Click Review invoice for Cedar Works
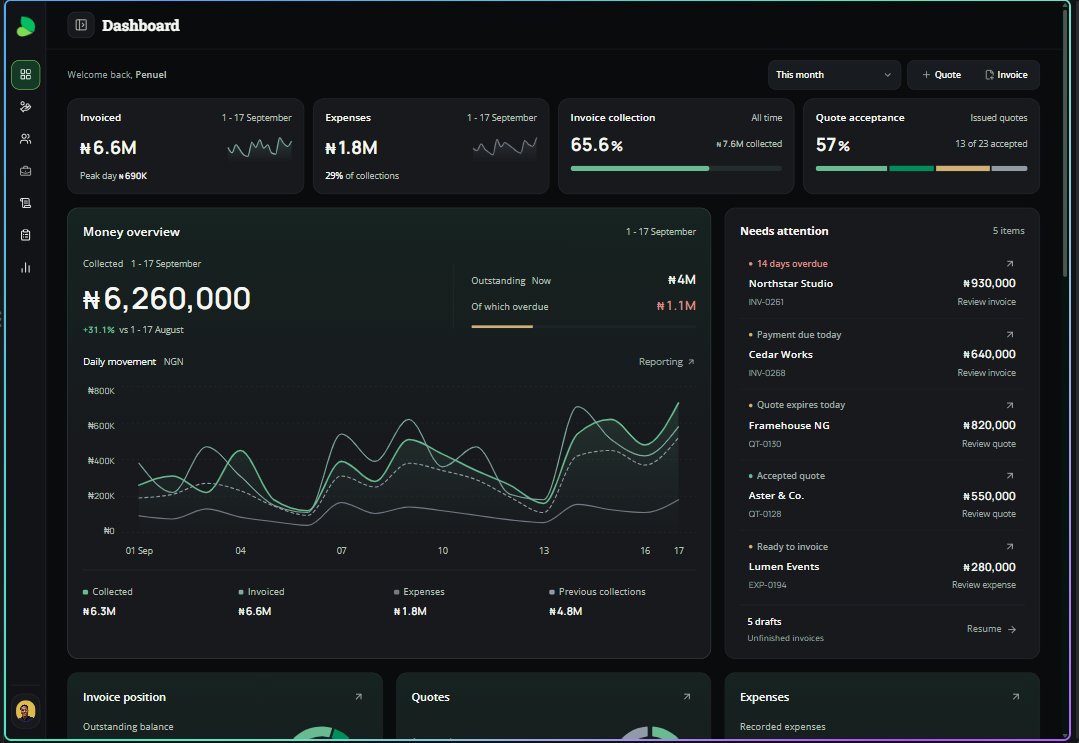 click(986, 373)
